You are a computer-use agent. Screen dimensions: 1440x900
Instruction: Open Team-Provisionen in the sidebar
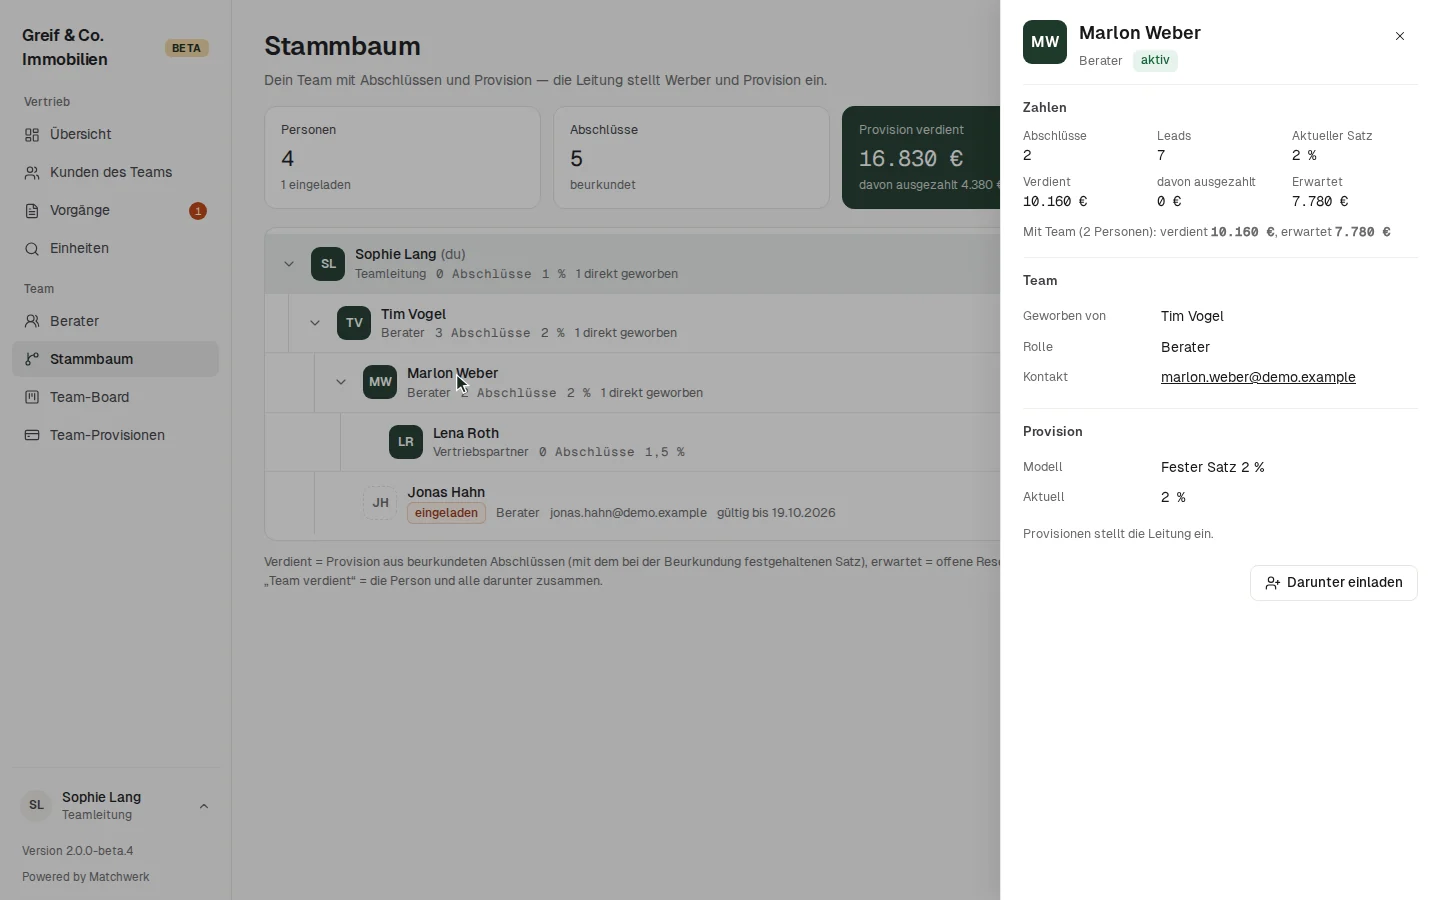115,436
